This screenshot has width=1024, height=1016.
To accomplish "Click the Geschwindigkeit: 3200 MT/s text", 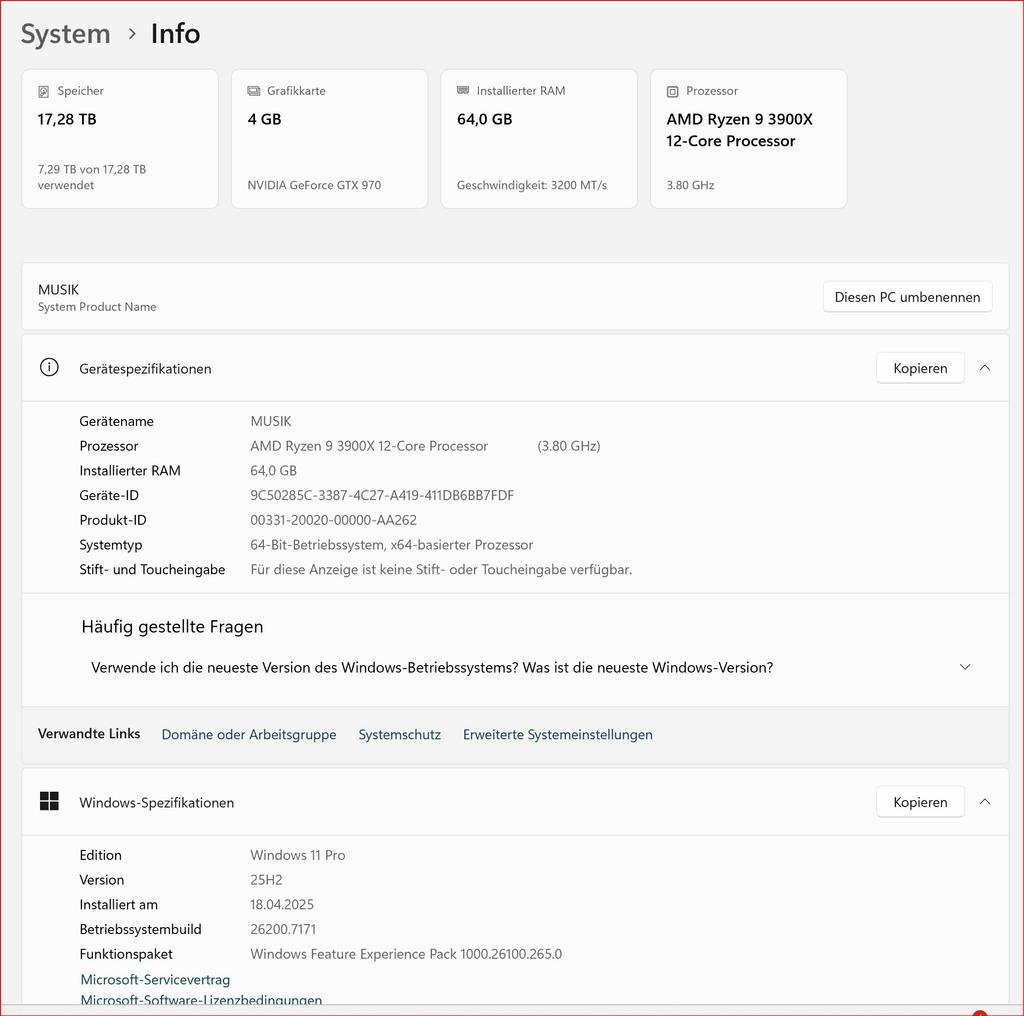I will coord(532,185).
